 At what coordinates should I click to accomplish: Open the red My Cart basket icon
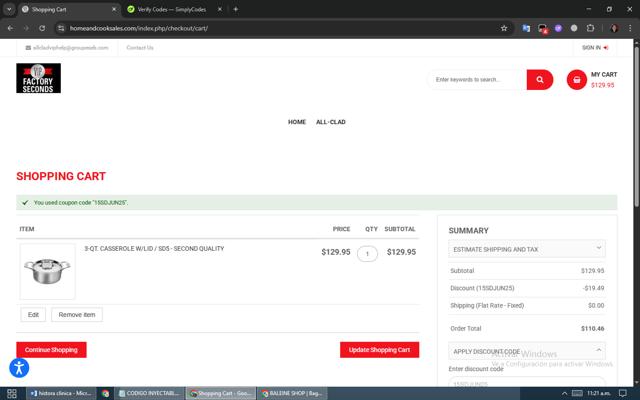tap(576, 80)
